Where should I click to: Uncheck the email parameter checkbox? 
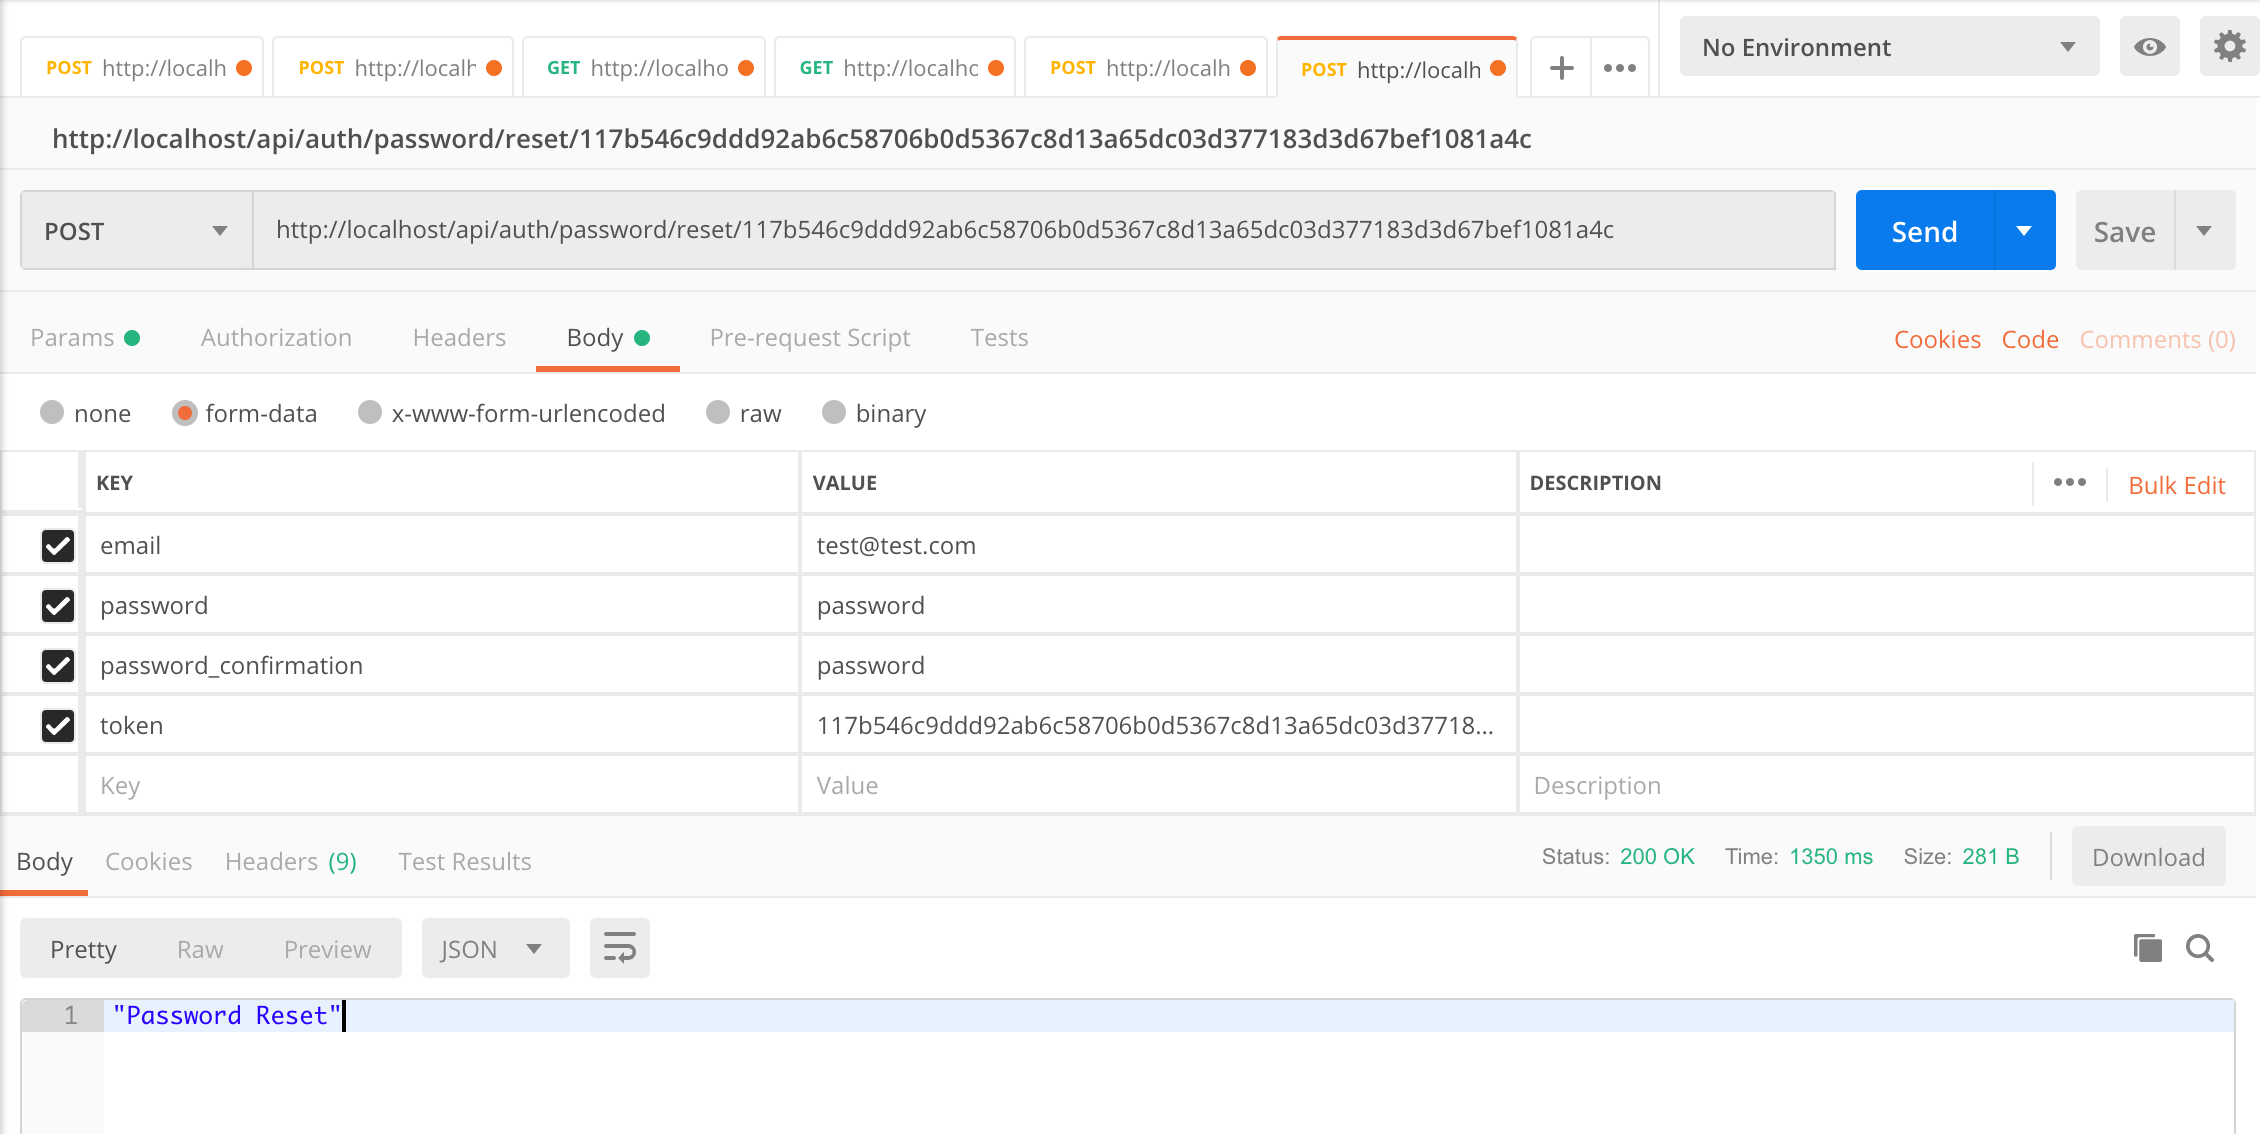pos(58,546)
